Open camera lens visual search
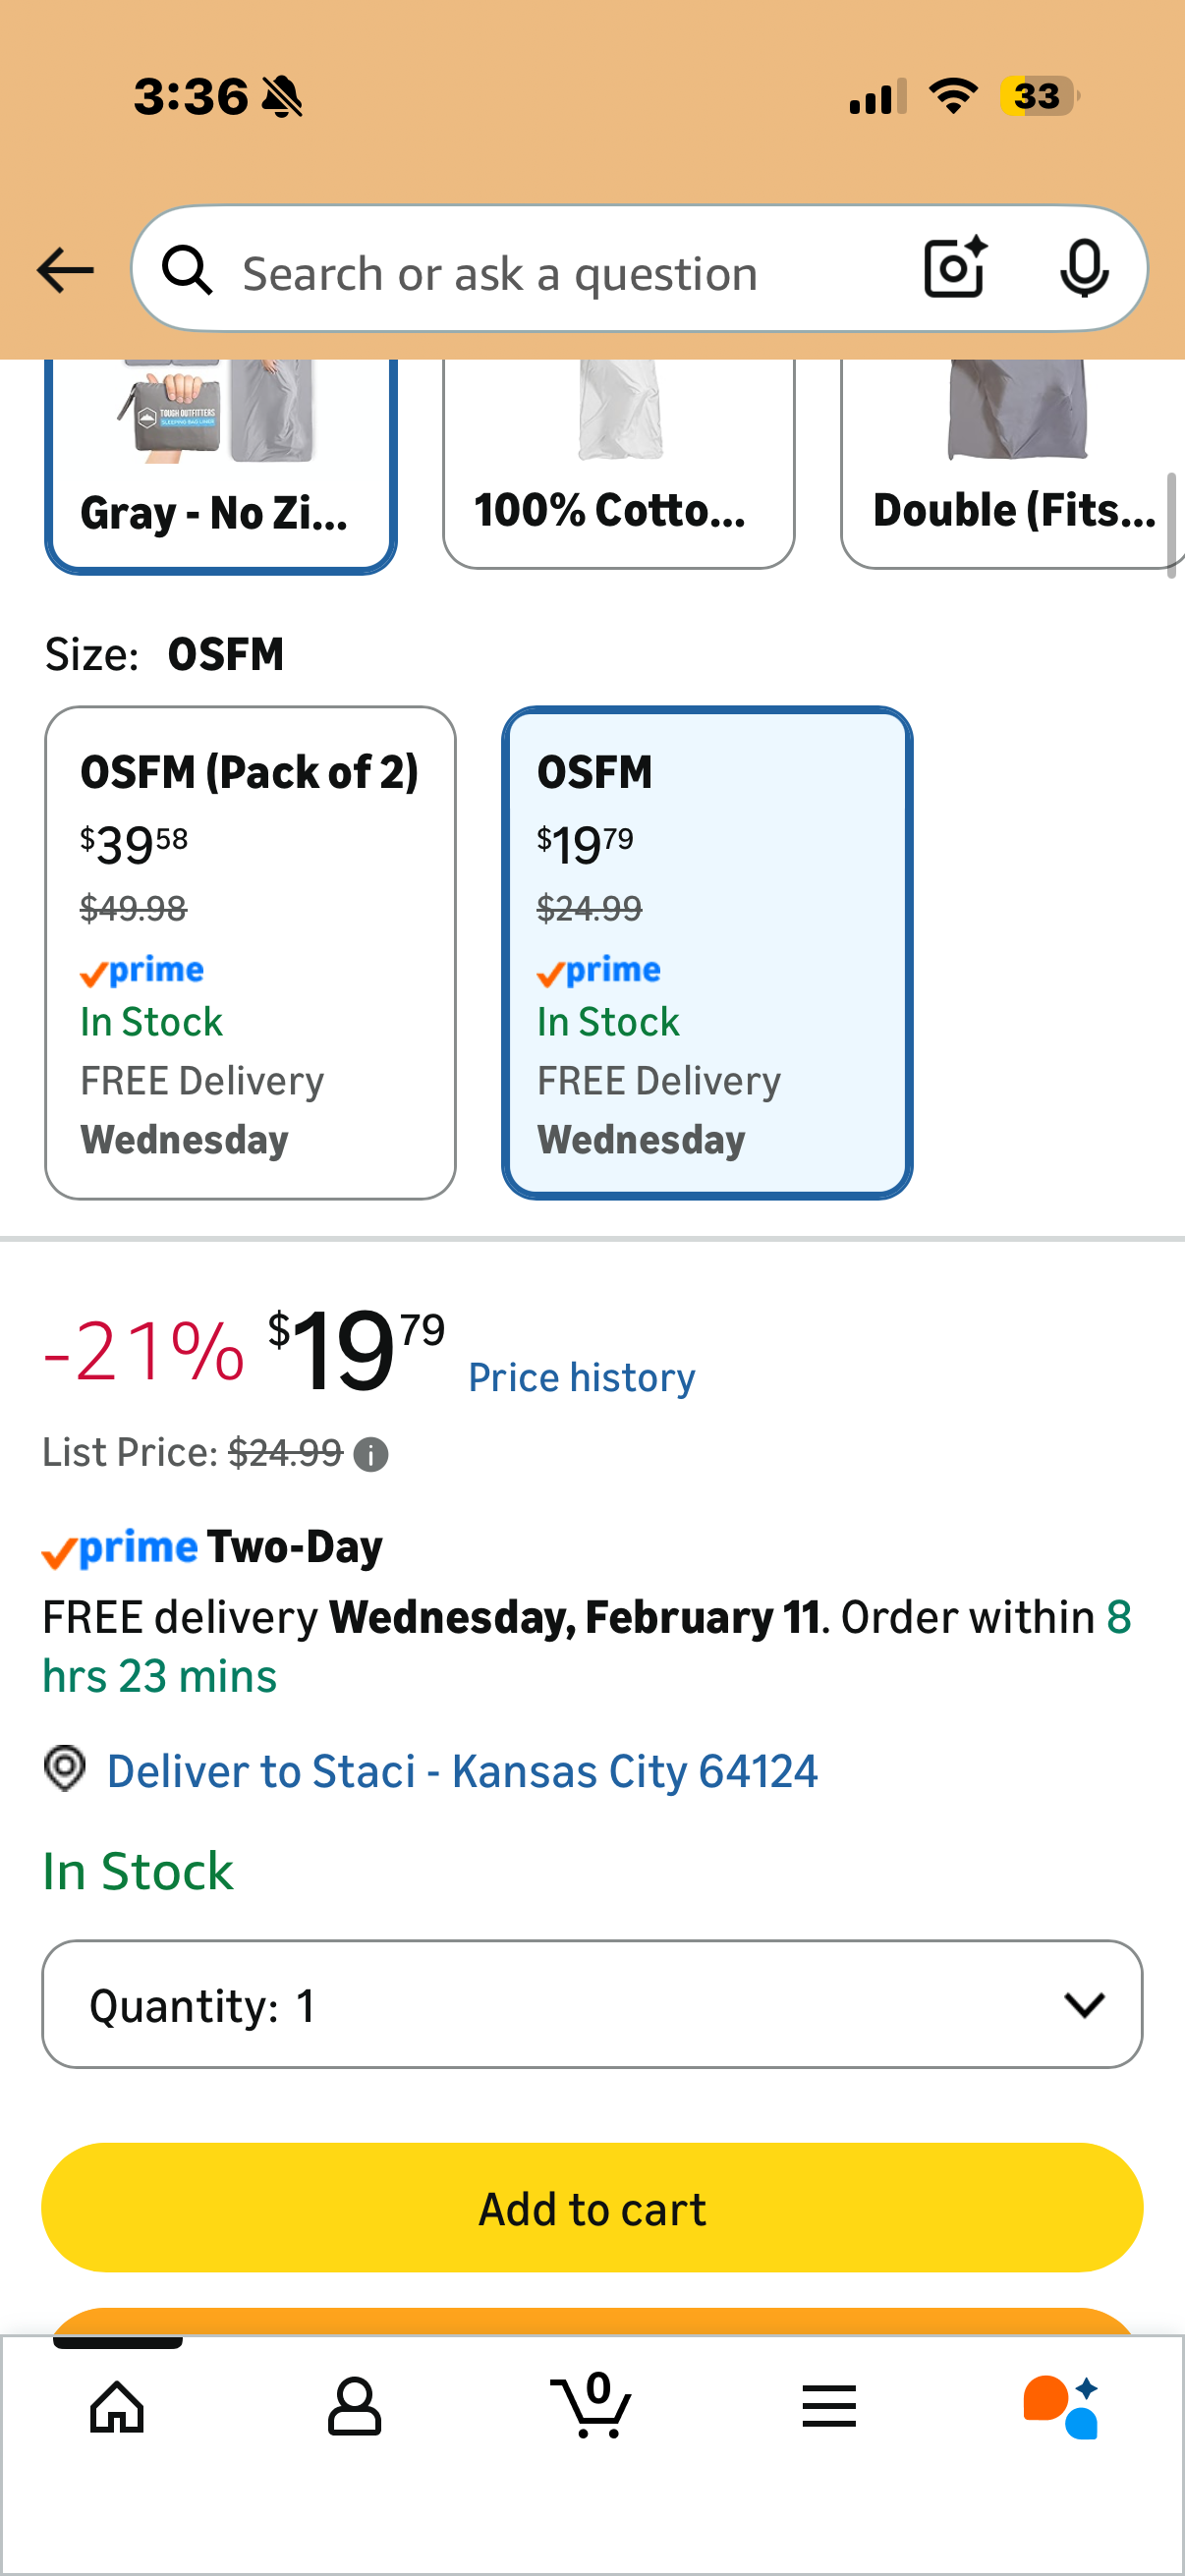This screenshot has width=1185, height=2576. click(x=955, y=269)
